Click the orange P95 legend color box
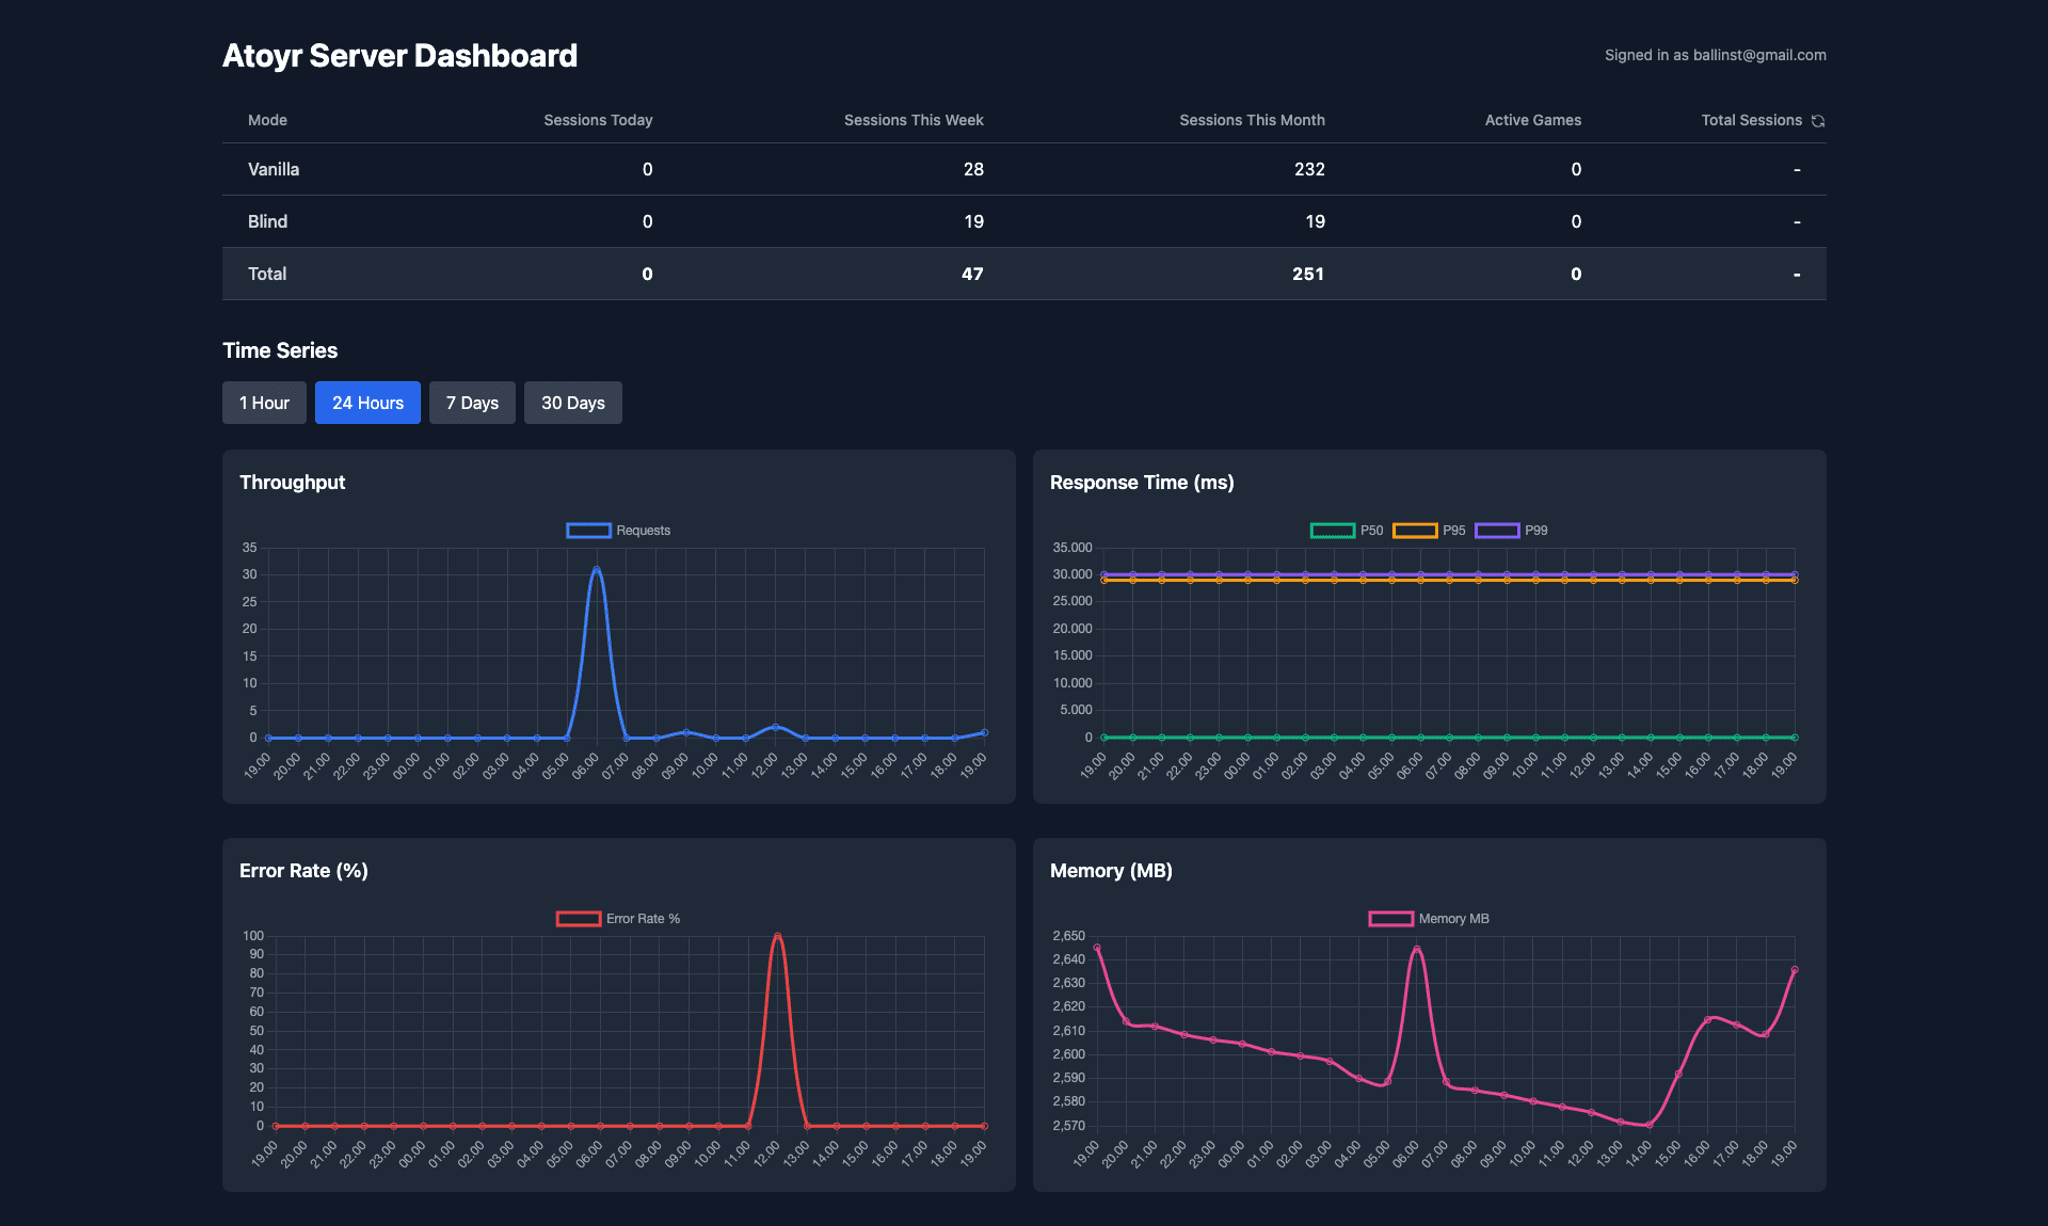This screenshot has width=2048, height=1226. (x=1415, y=530)
